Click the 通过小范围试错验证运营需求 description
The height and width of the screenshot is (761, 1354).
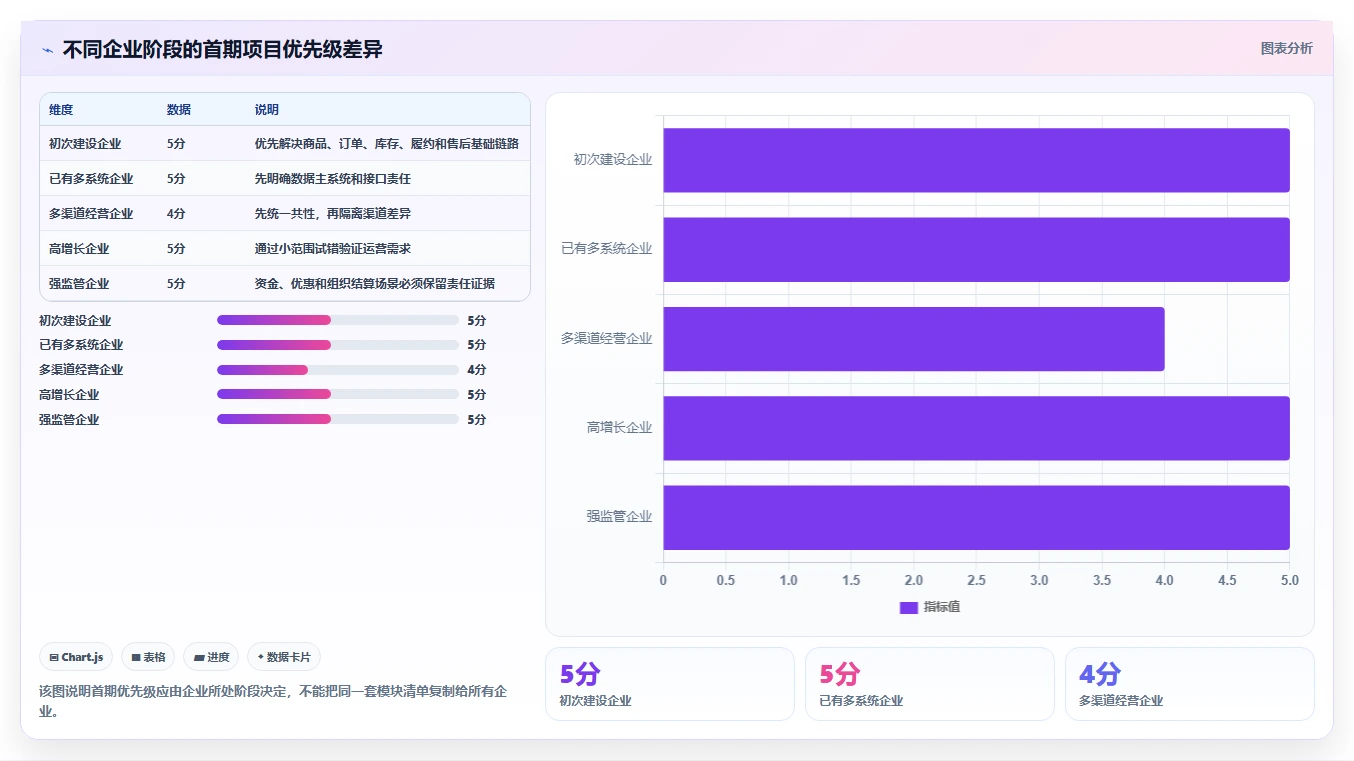click(x=333, y=249)
